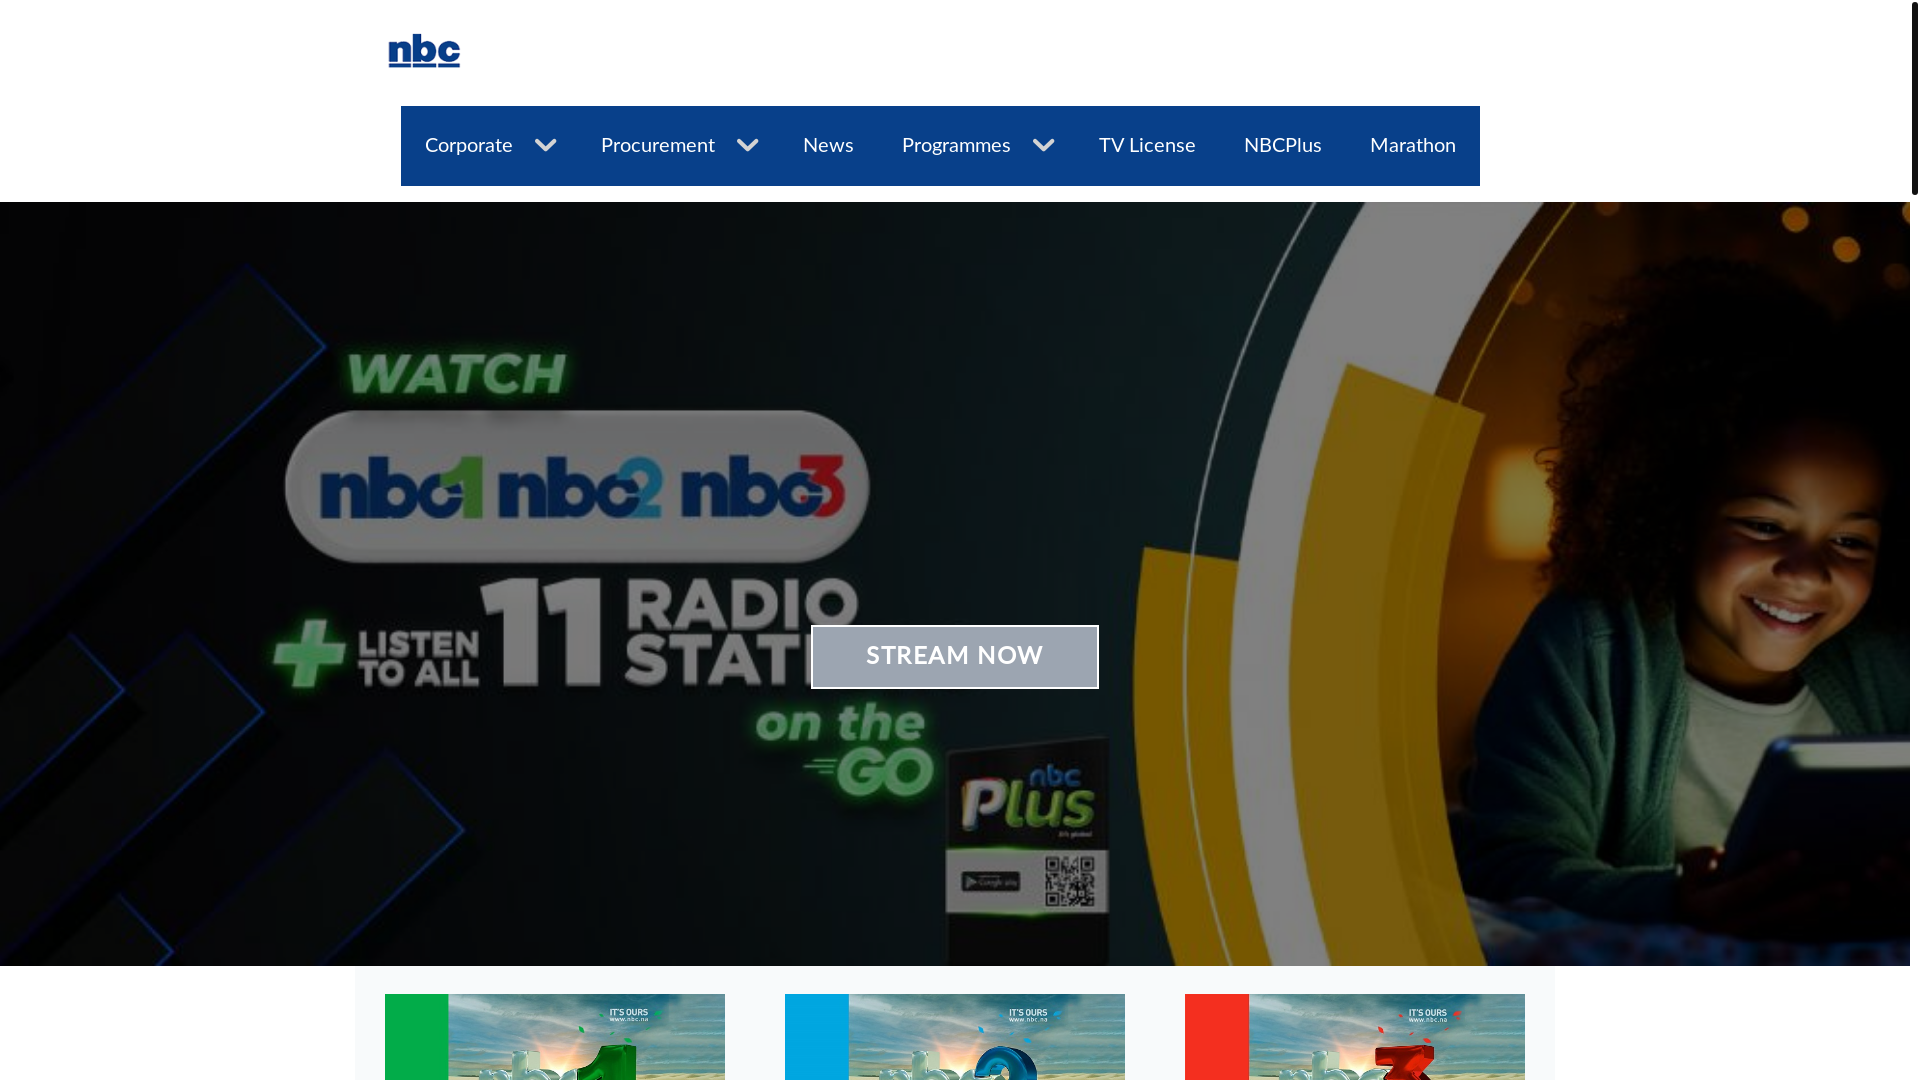
Task: Open the Procurement menu item
Action: [x=657, y=146]
